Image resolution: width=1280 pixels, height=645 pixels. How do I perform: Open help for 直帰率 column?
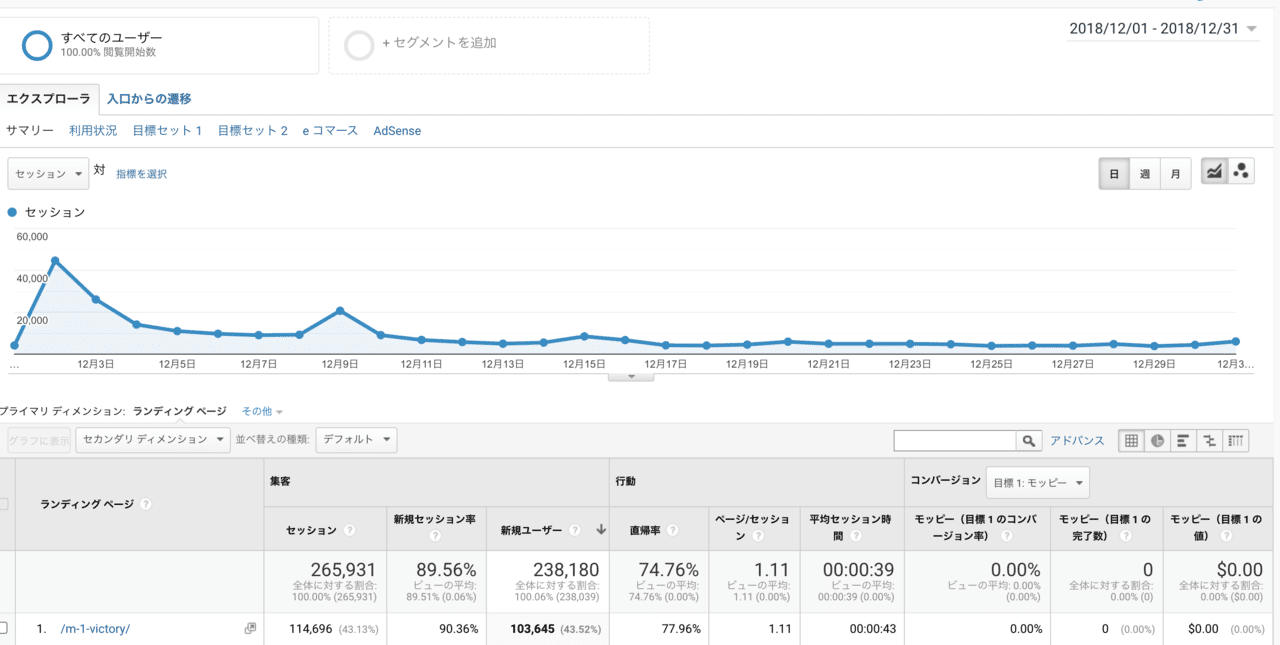[673, 530]
